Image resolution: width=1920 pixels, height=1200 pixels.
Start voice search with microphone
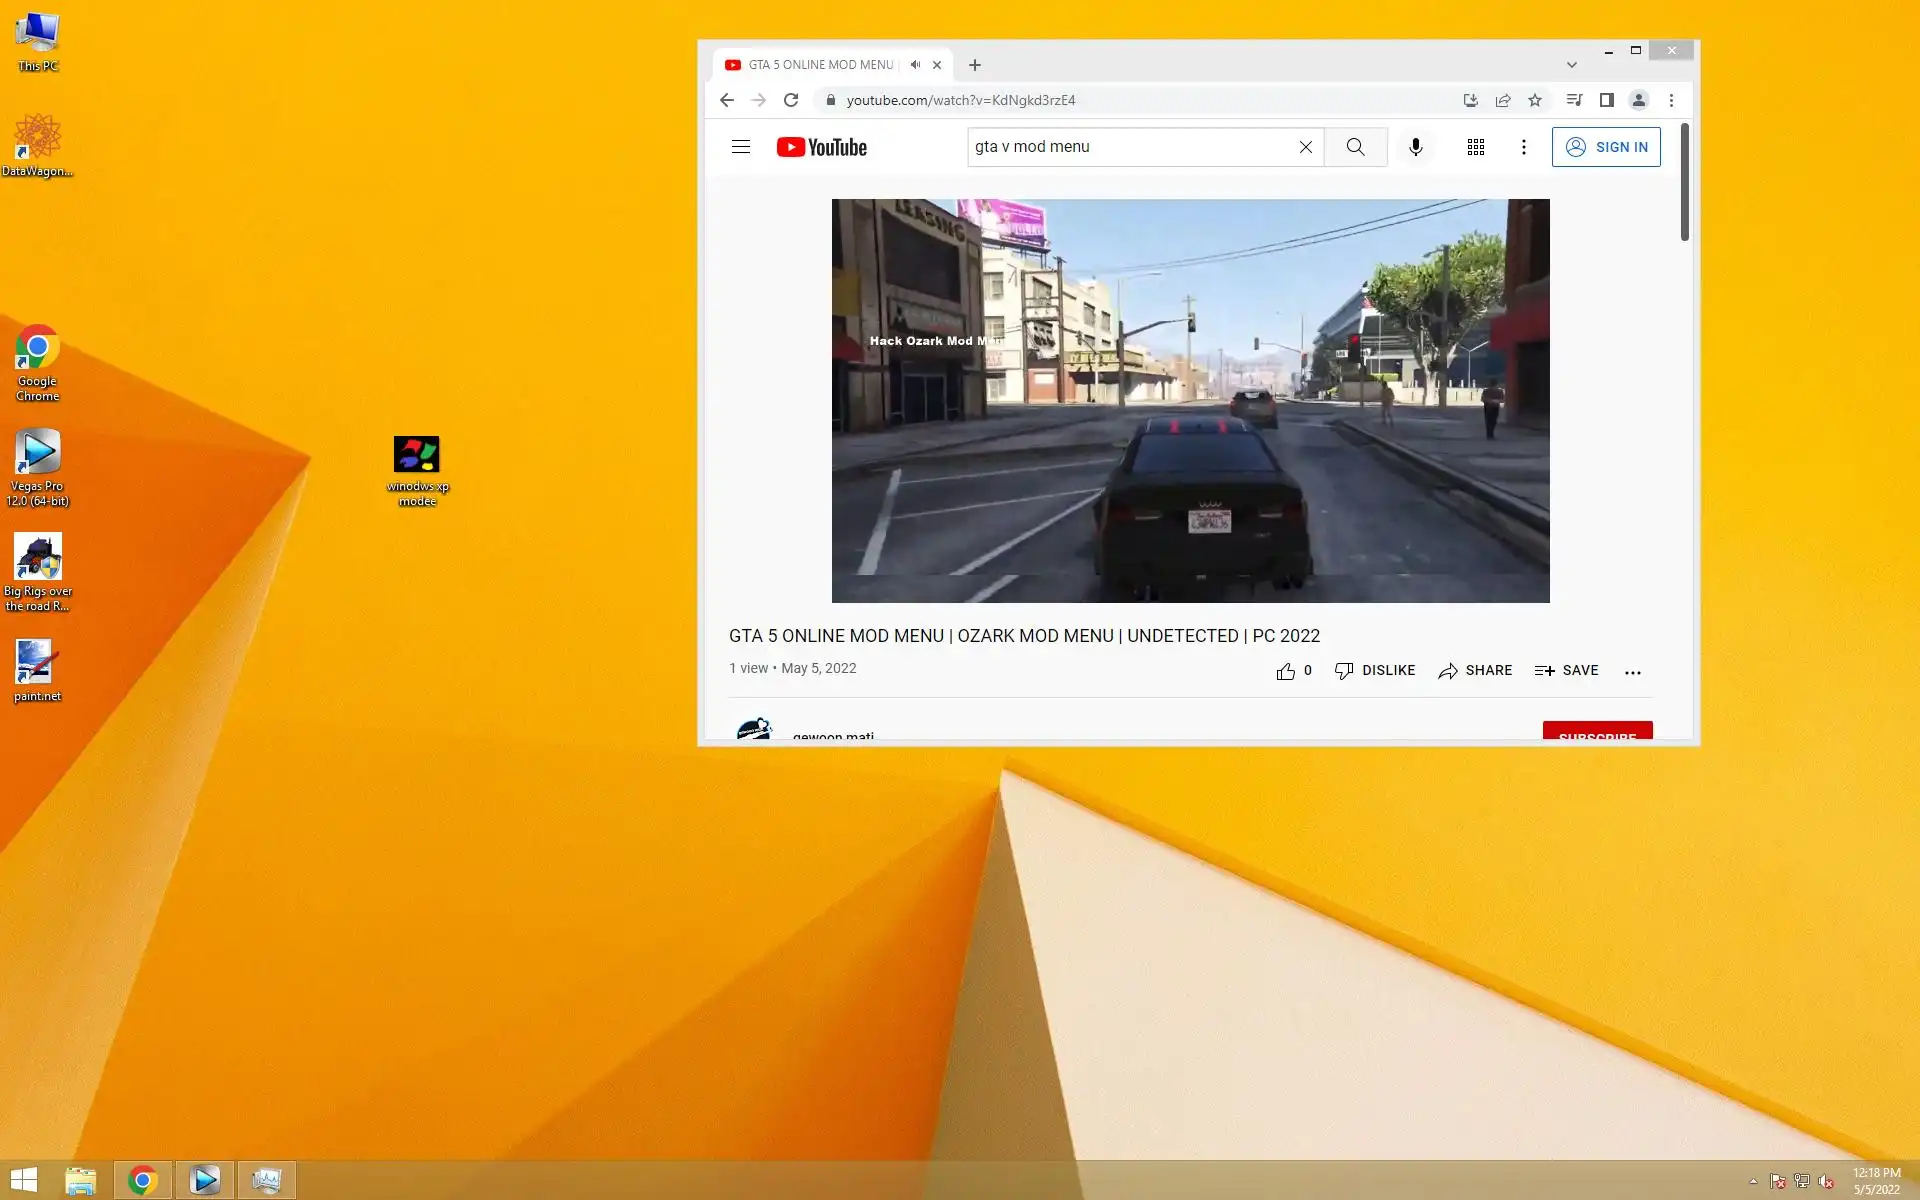point(1415,147)
